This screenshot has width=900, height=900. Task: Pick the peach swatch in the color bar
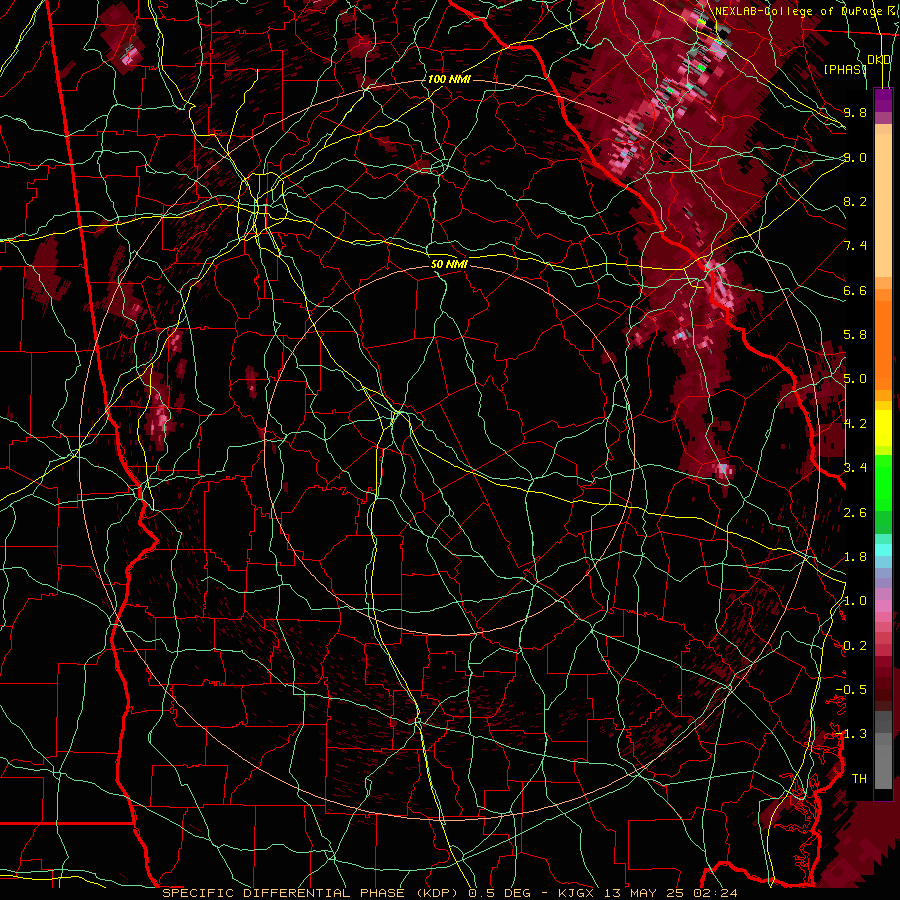coord(883,207)
